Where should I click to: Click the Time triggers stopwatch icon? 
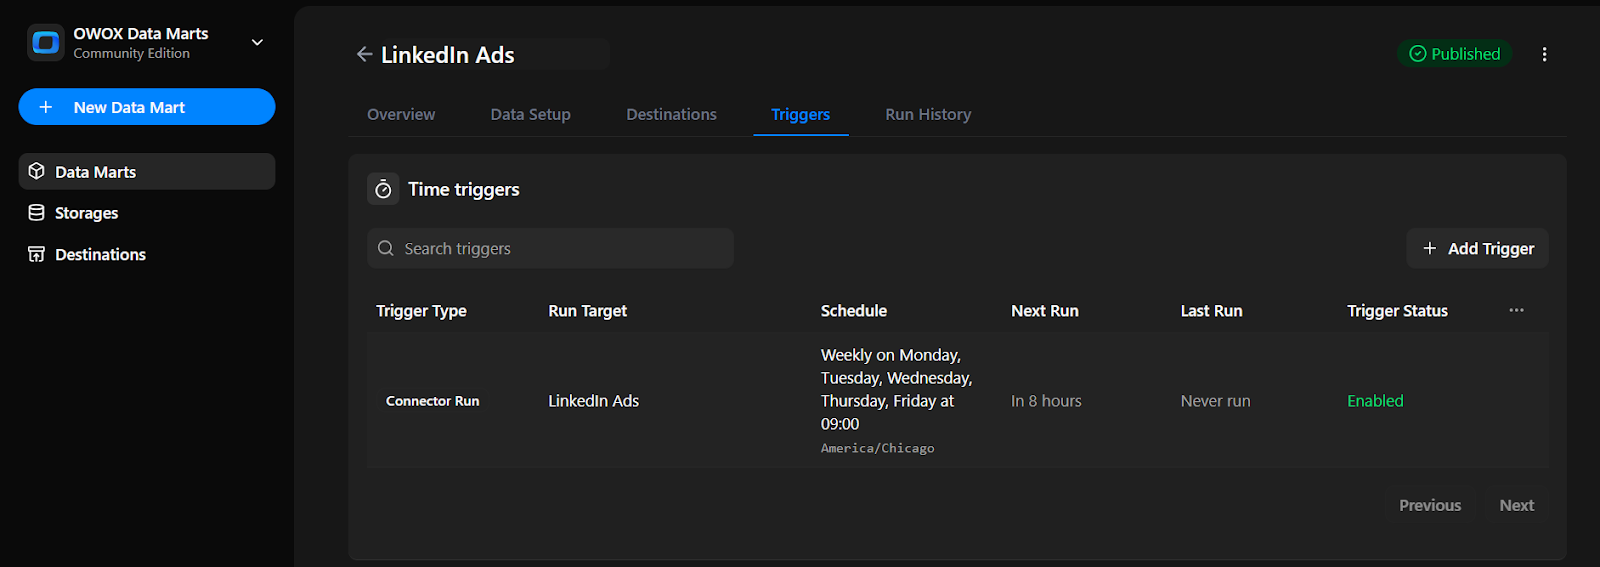pos(383,189)
